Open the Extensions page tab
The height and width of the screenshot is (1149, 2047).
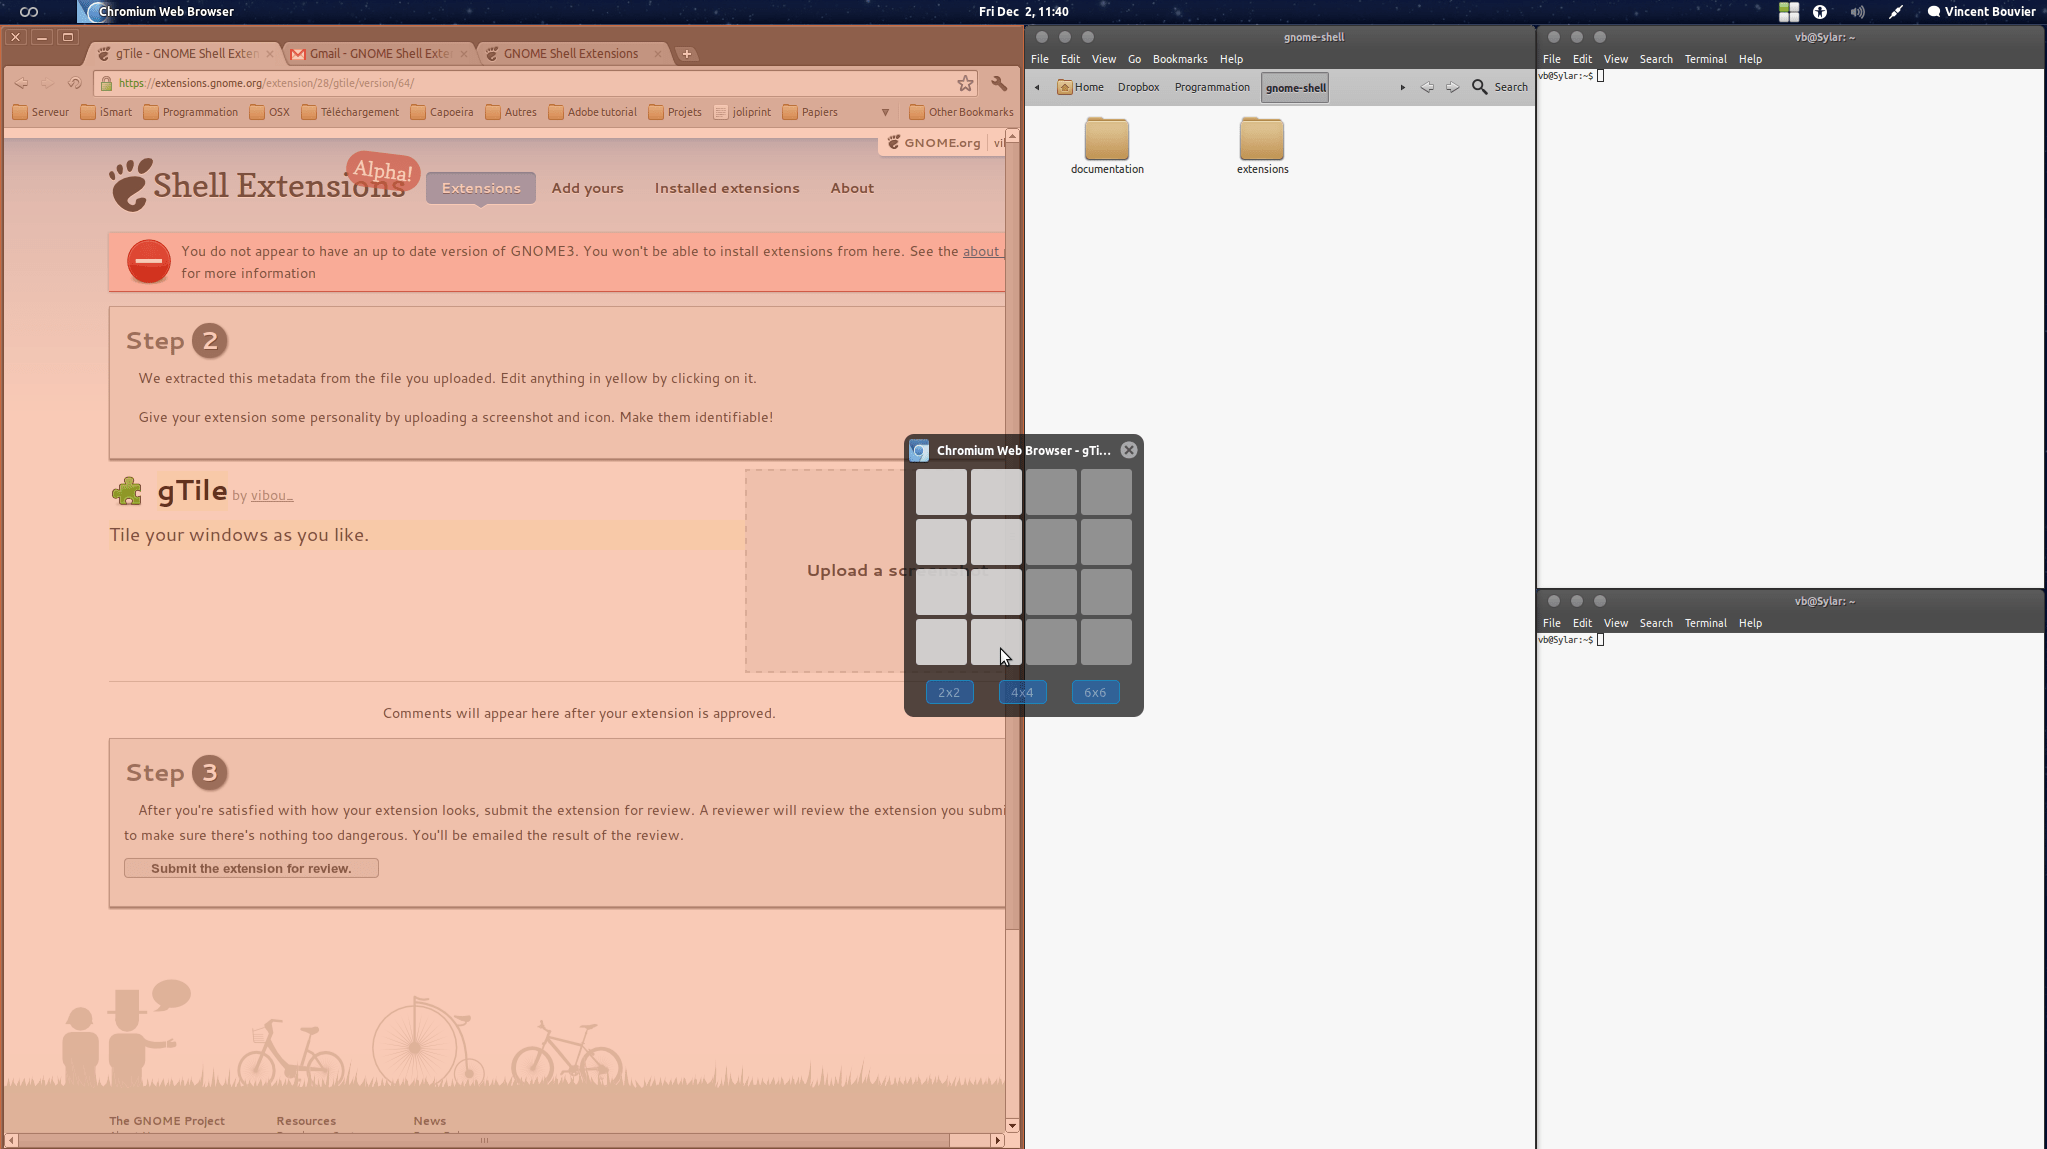(x=481, y=188)
